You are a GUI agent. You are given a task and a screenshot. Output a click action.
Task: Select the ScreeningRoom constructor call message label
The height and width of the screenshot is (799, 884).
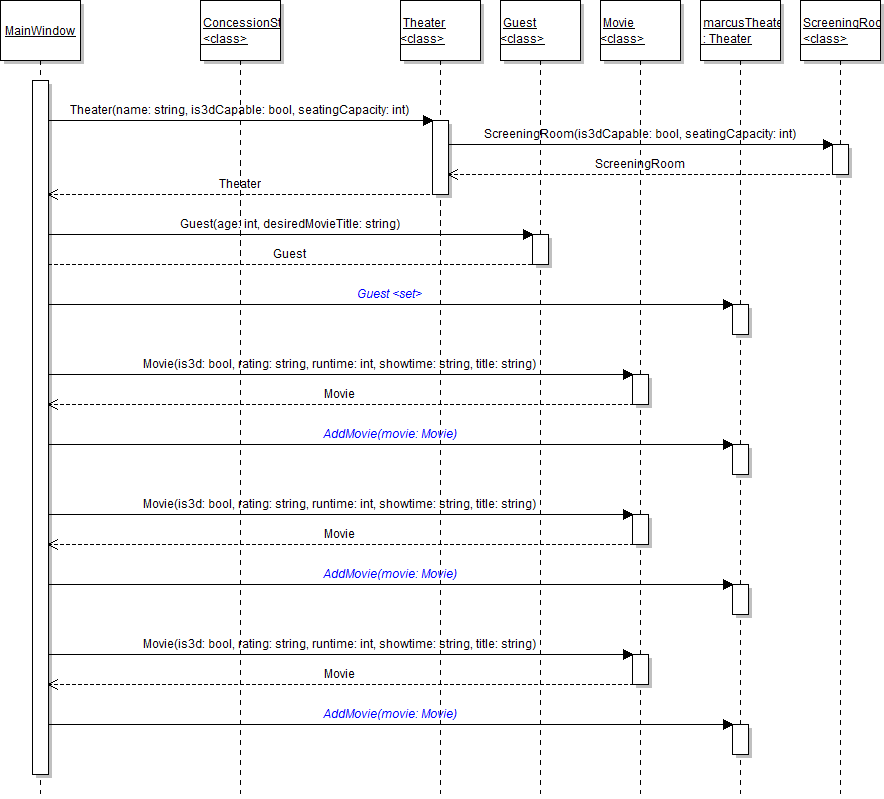point(640,133)
